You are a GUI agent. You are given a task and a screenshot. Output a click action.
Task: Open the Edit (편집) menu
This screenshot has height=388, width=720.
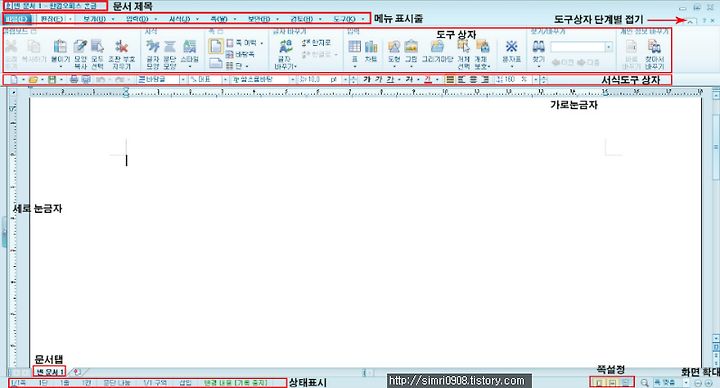click(51, 19)
